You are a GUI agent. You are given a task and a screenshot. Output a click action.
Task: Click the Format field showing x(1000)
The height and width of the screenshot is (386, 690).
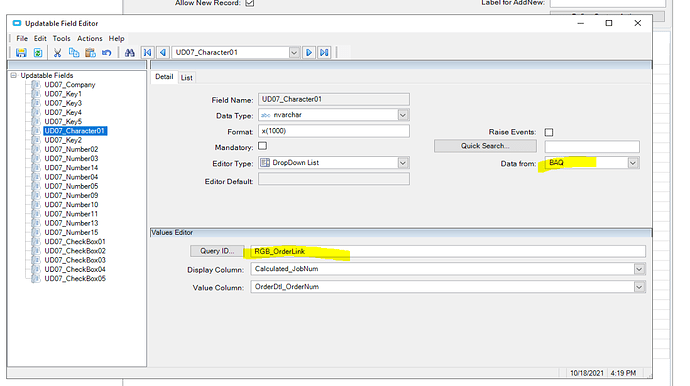click(x=334, y=131)
